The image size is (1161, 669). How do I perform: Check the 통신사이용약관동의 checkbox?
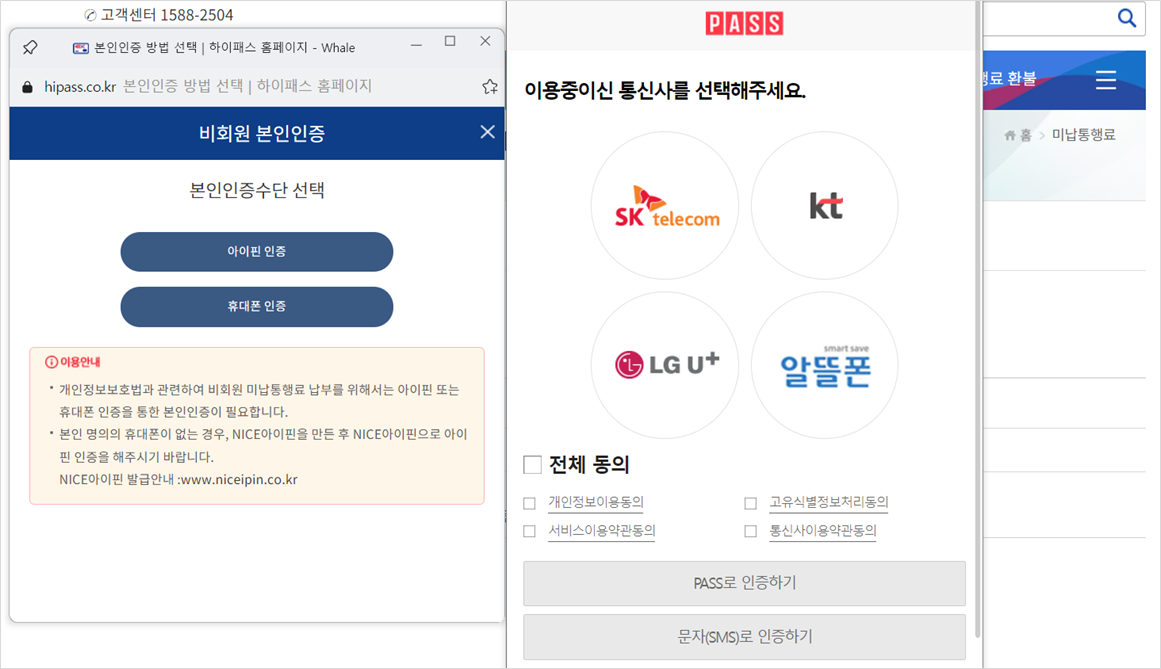[751, 531]
